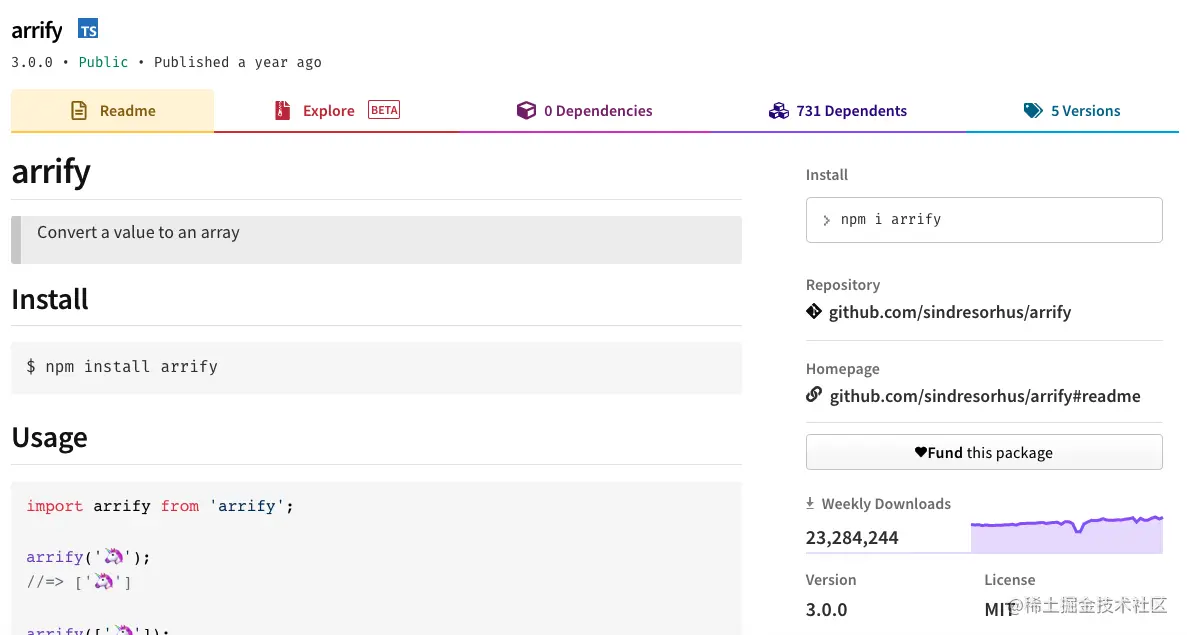Screen dimensions: 1187x635
Task: Open the Readme tab
Action: (x=112, y=111)
